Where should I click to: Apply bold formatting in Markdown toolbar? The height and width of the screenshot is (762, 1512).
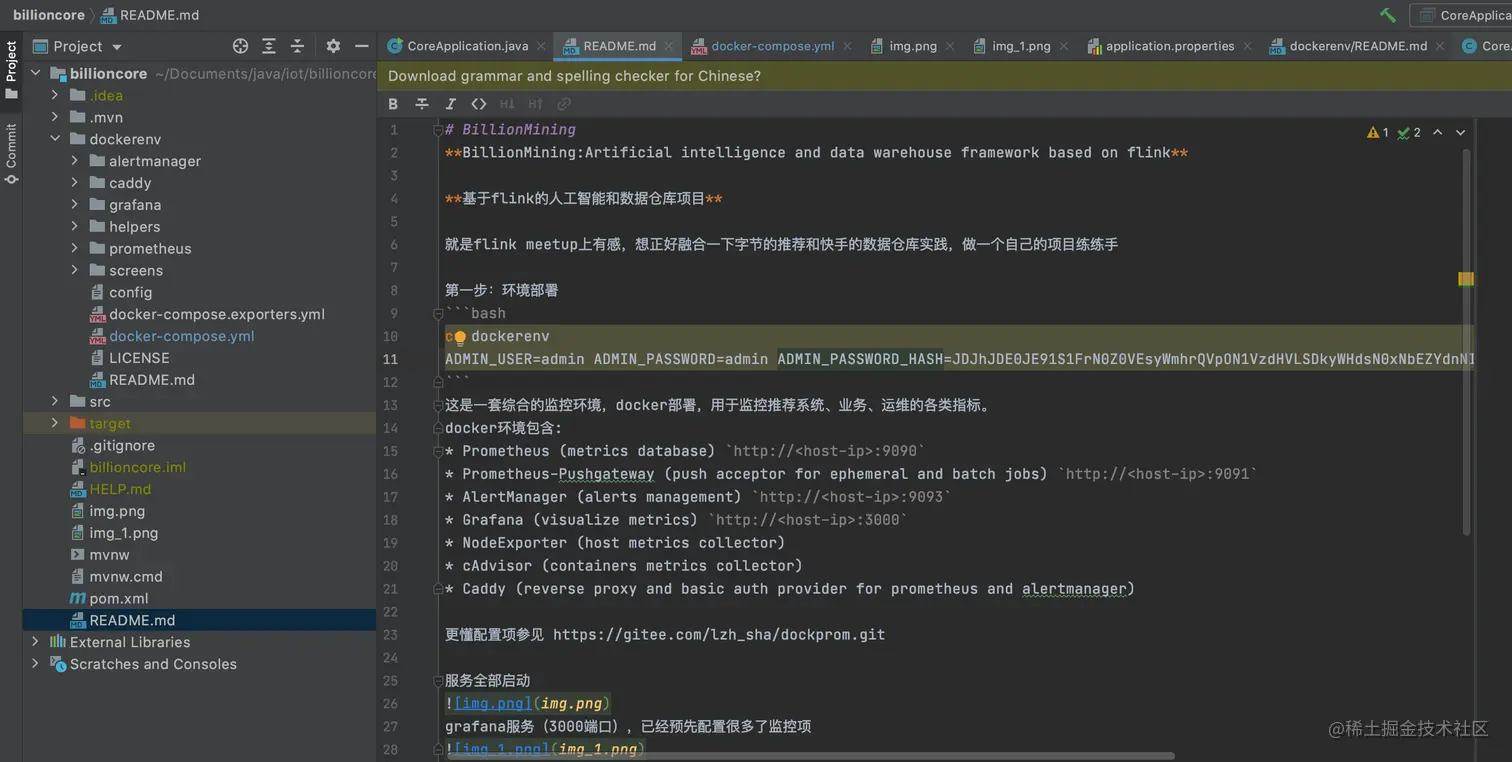pos(393,104)
